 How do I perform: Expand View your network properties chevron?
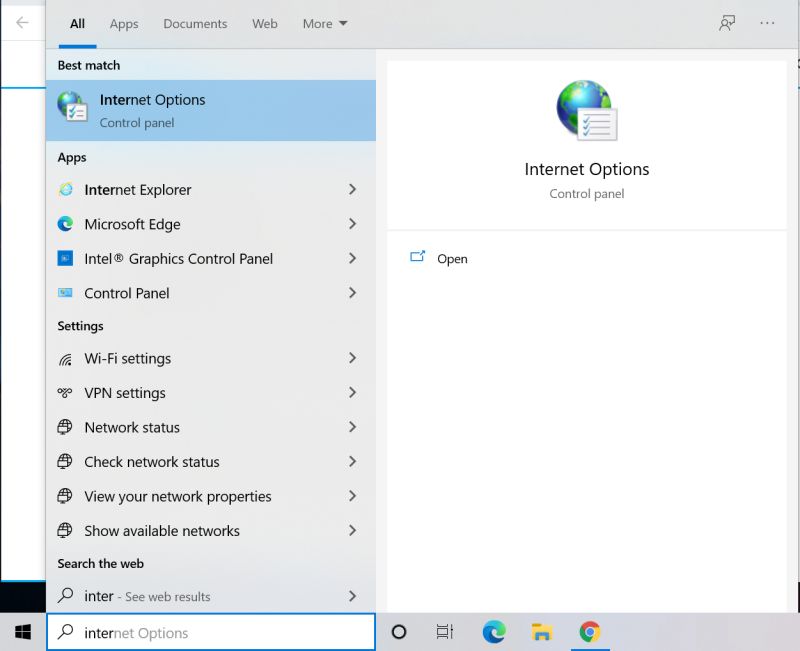353,496
